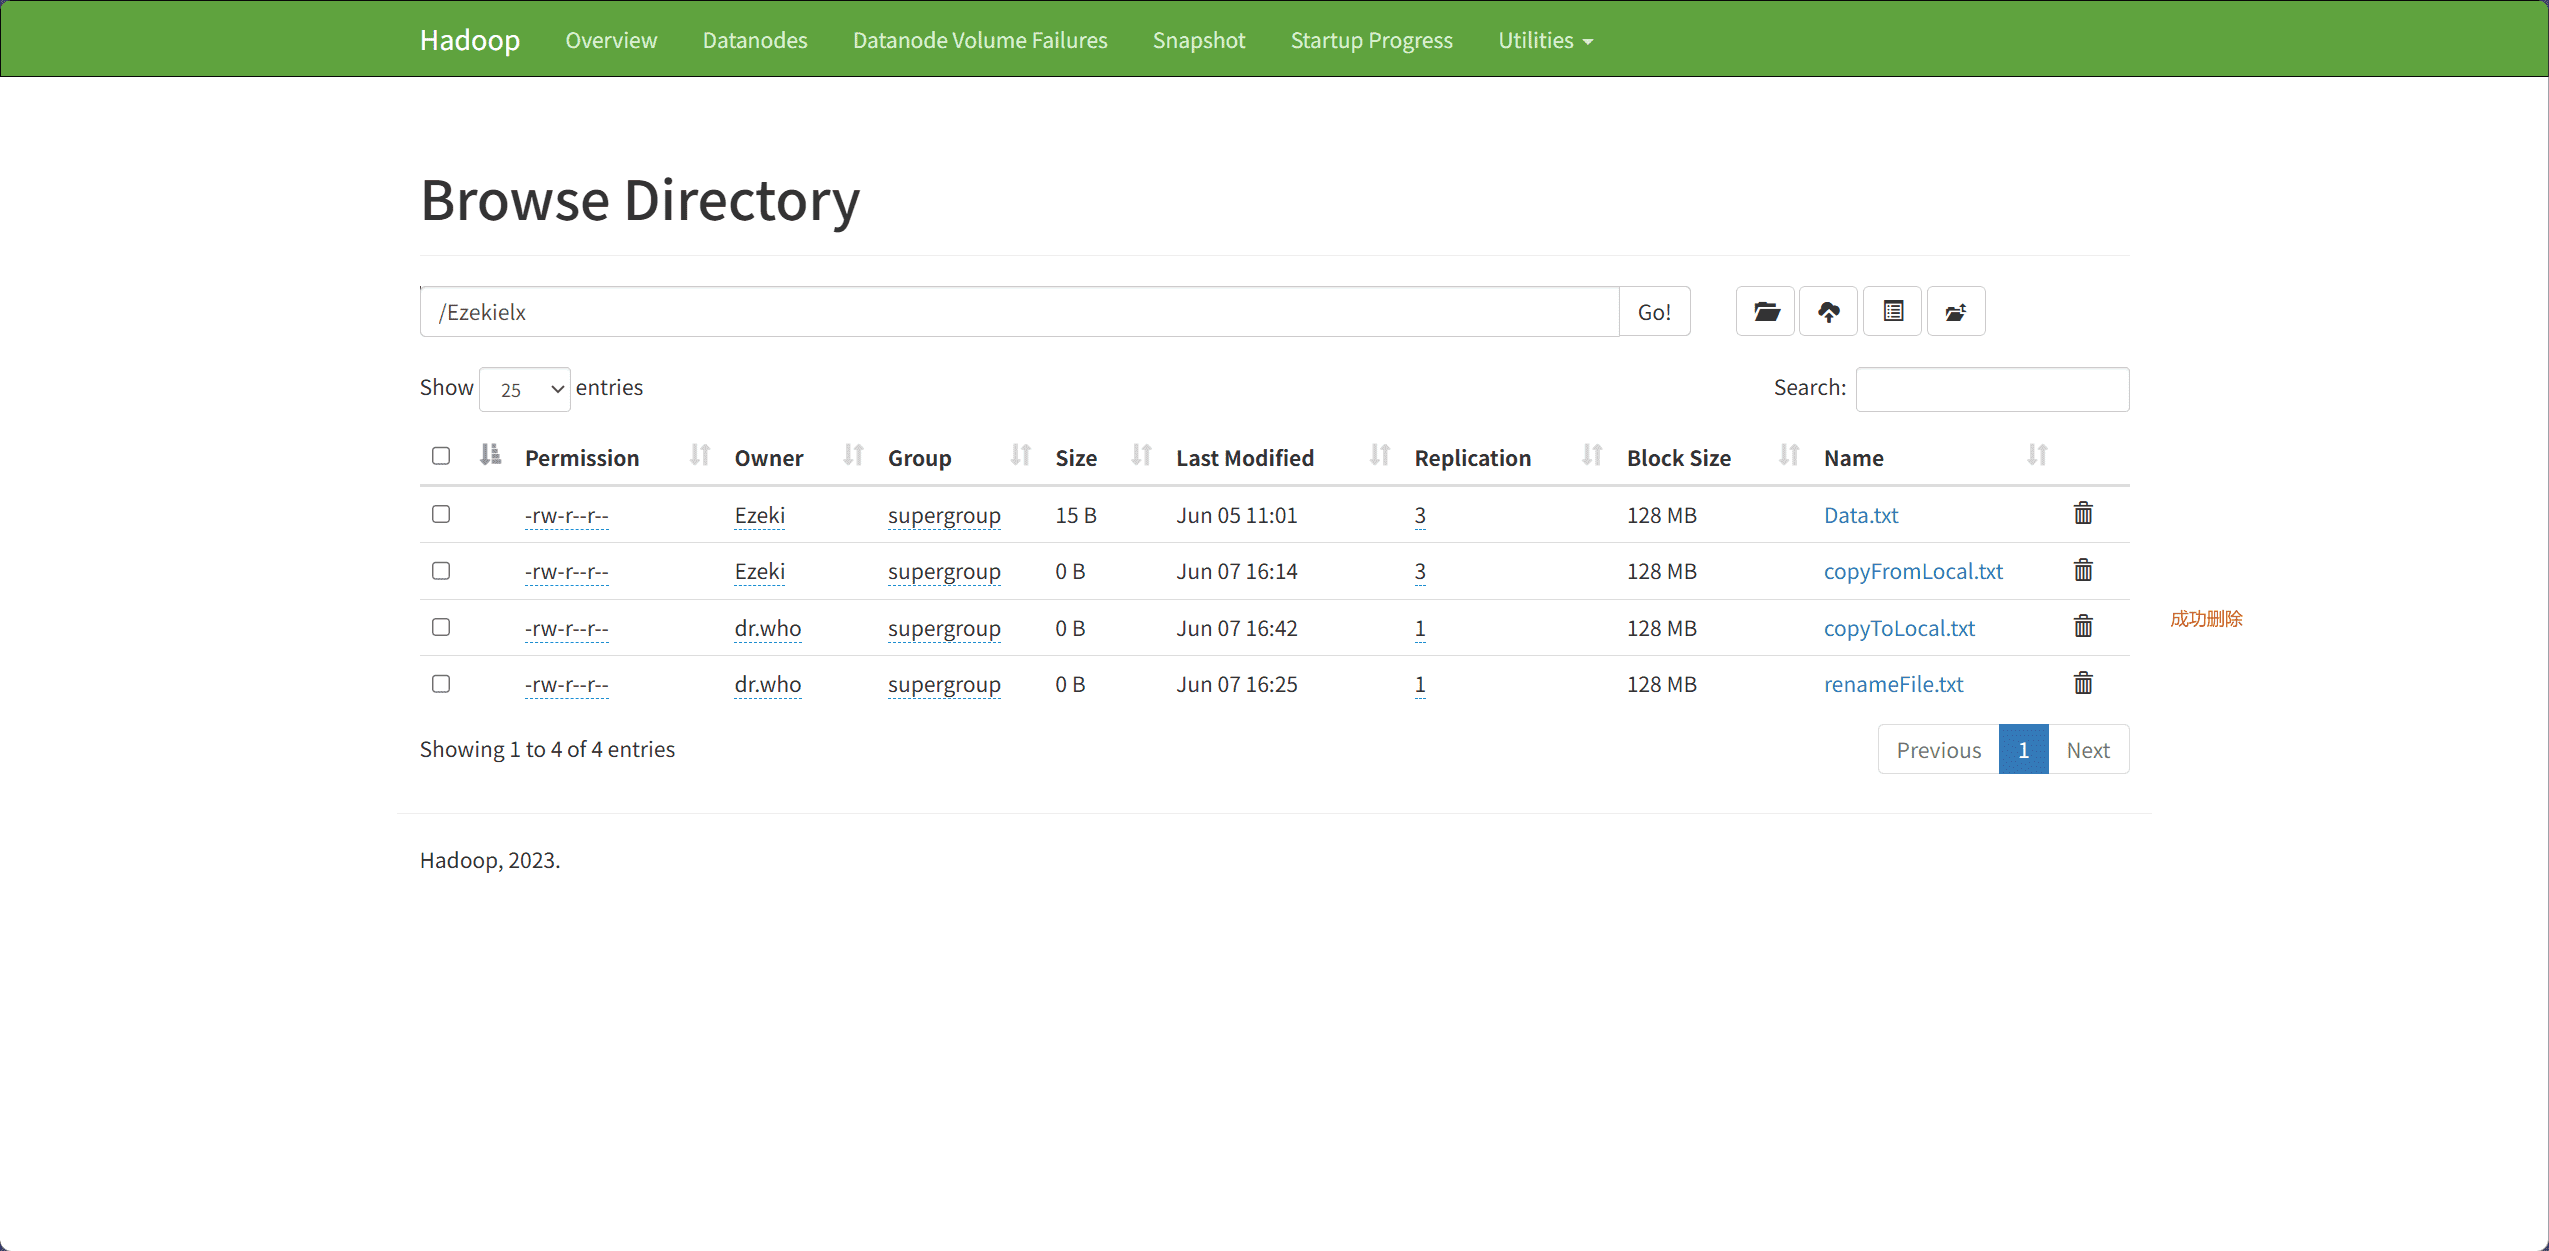Delete copyFromLocal.txt with the trash icon

point(2083,570)
